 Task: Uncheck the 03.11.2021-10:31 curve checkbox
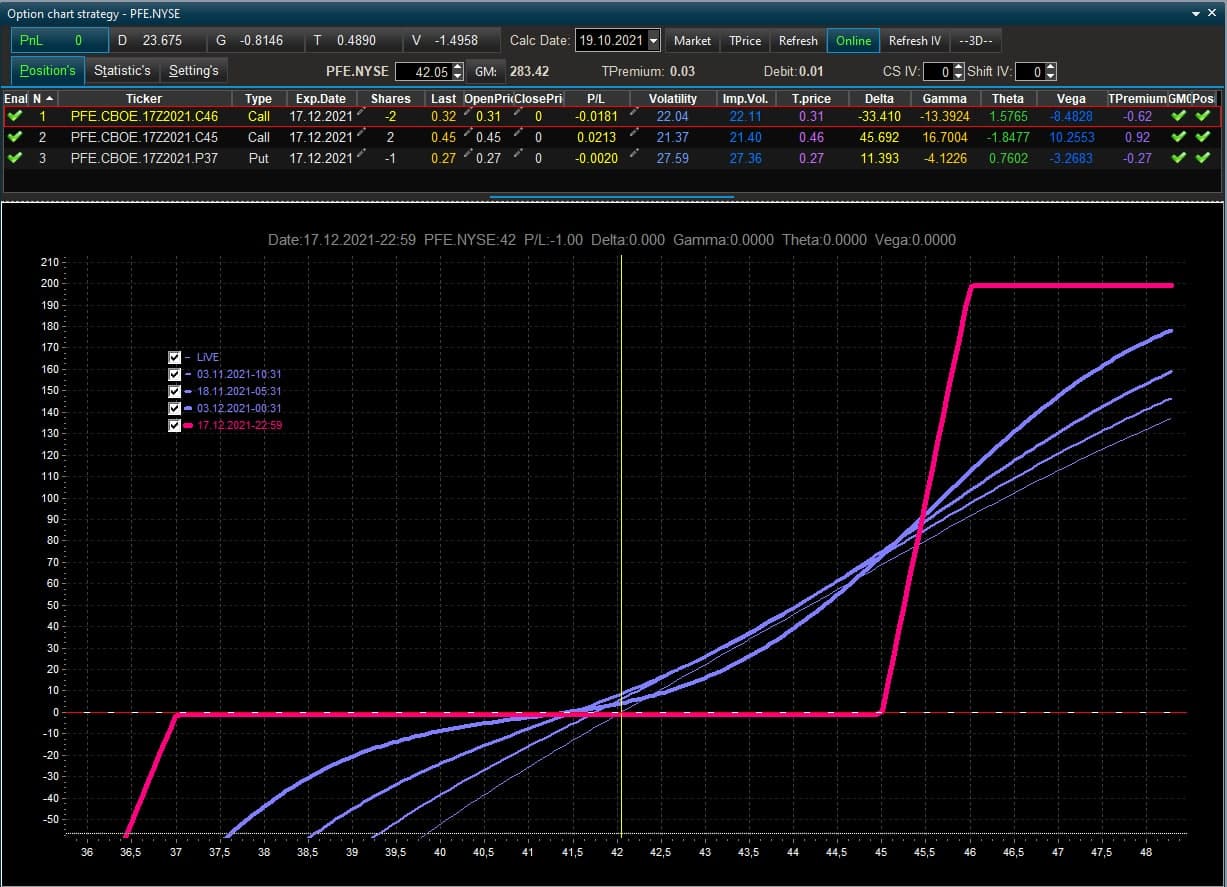tap(175, 374)
